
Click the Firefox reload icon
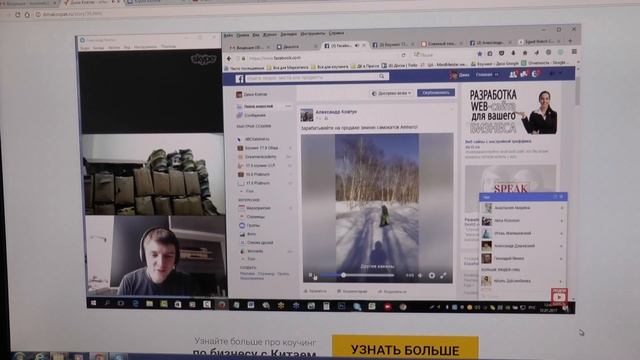coord(403,55)
